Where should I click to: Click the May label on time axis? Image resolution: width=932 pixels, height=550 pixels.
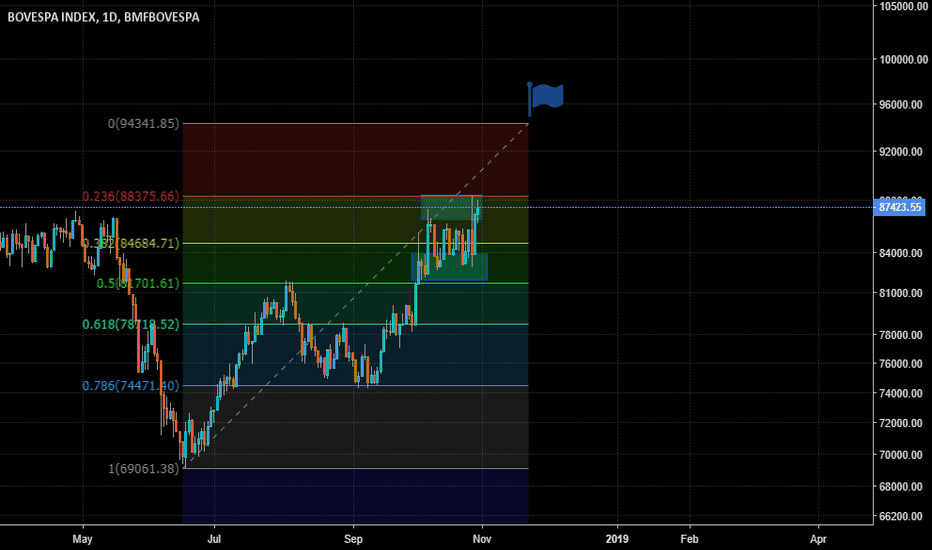(x=82, y=539)
